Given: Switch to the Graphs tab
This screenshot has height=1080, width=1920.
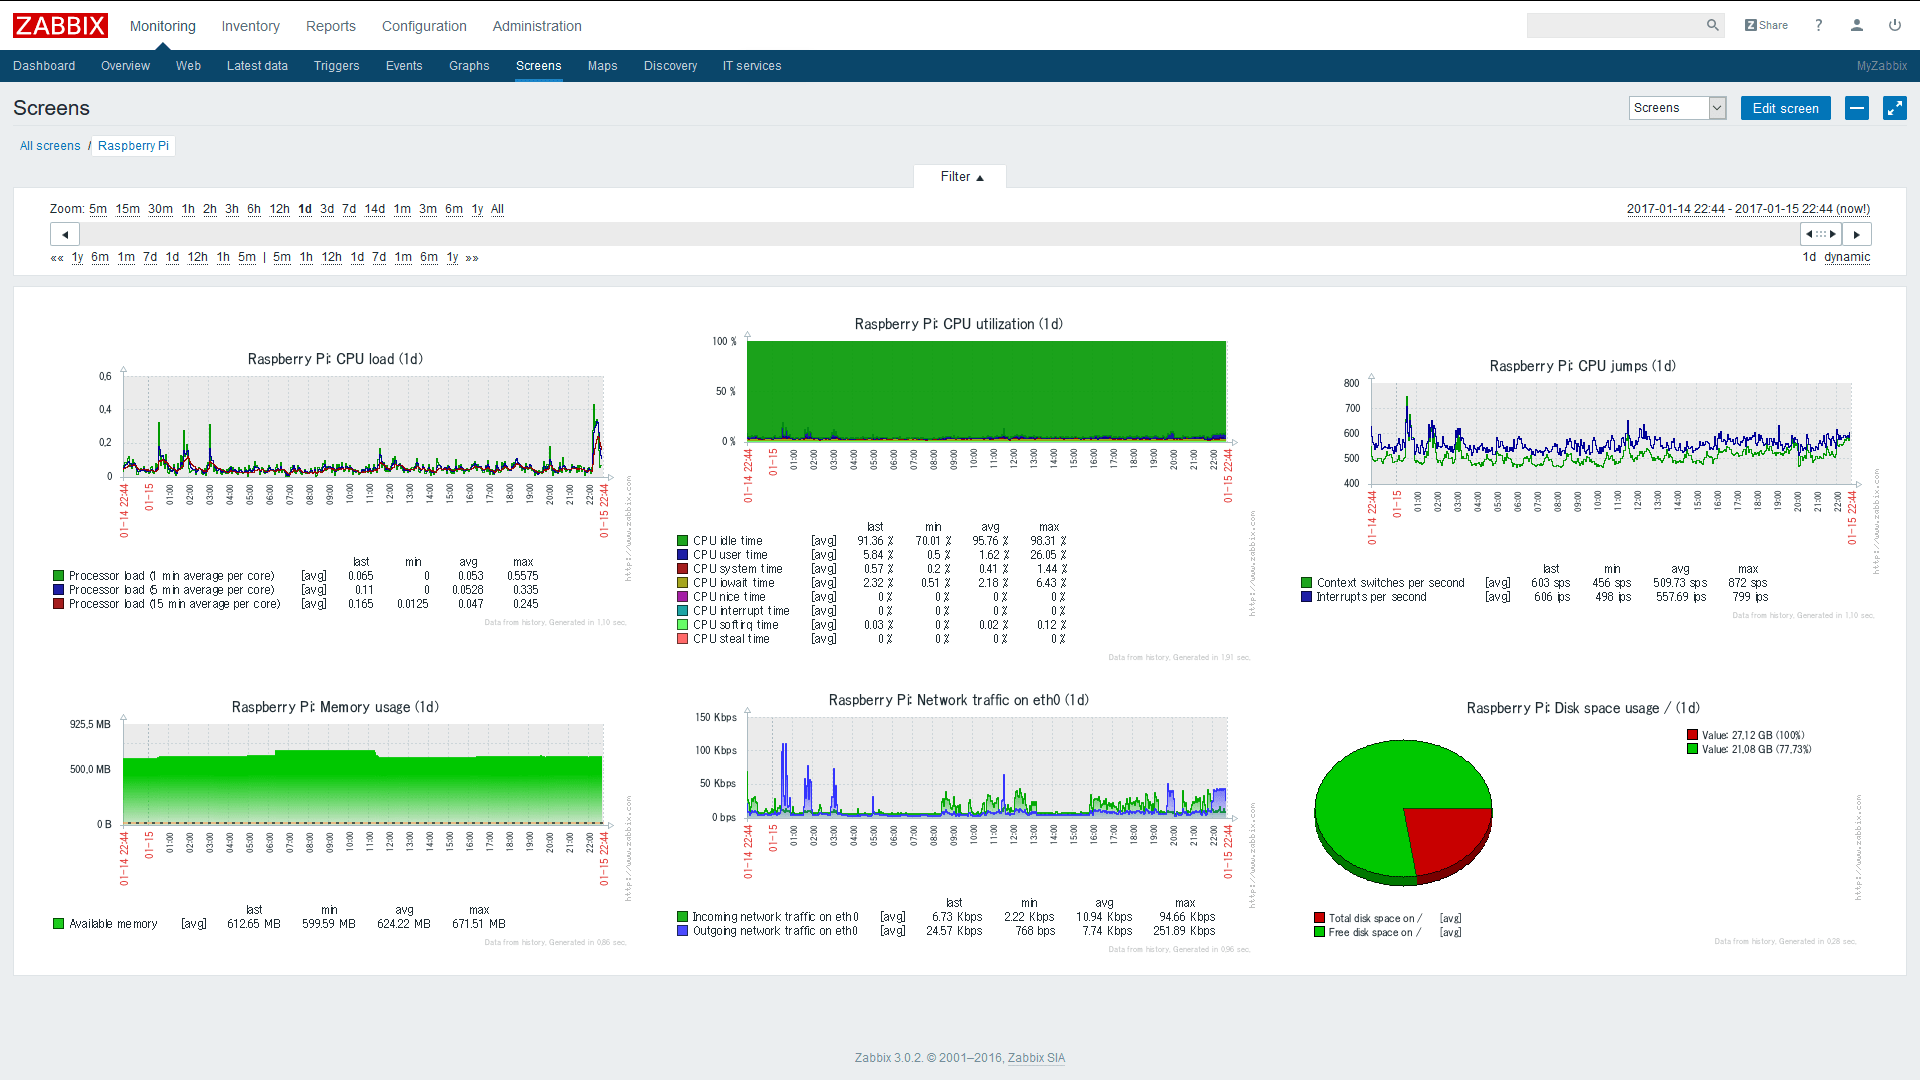Looking at the screenshot, I should (x=469, y=66).
